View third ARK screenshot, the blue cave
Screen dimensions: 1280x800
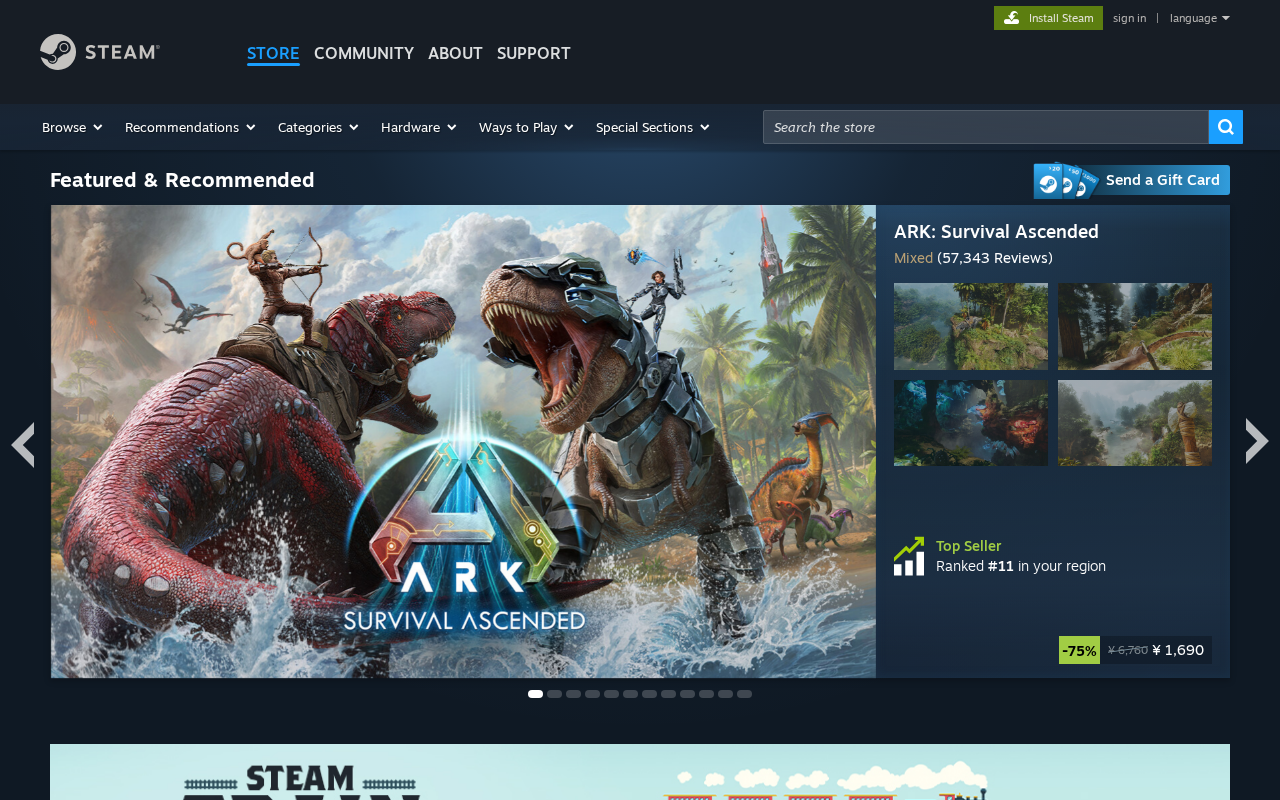971,423
